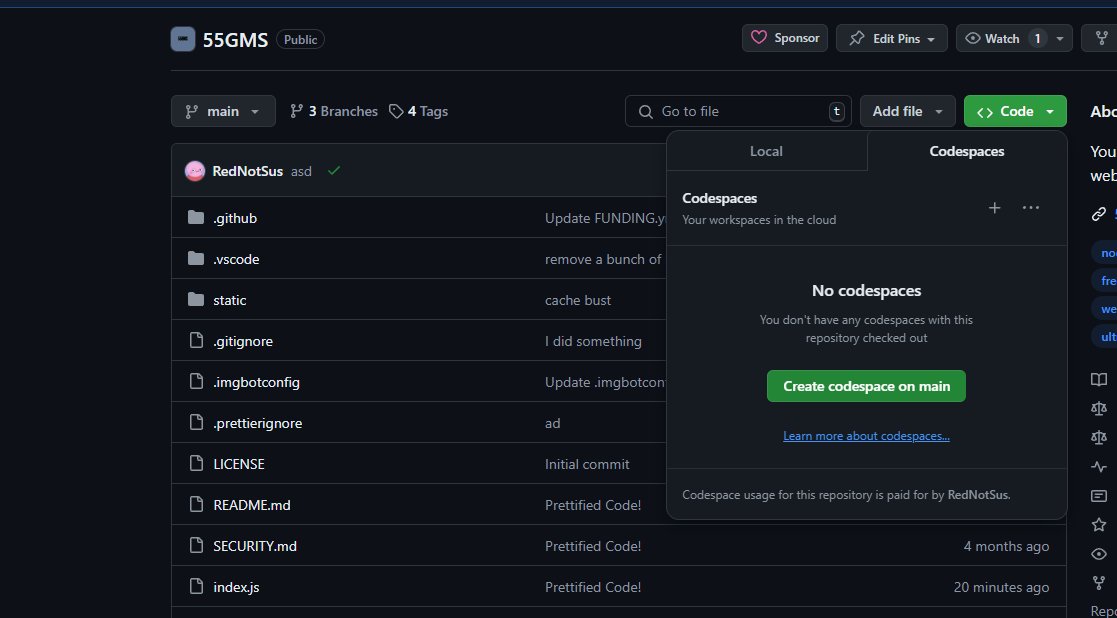Image resolution: width=1117 pixels, height=618 pixels.
Task: Click the sidebar forks icon below the eye
Action: (x=1099, y=583)
